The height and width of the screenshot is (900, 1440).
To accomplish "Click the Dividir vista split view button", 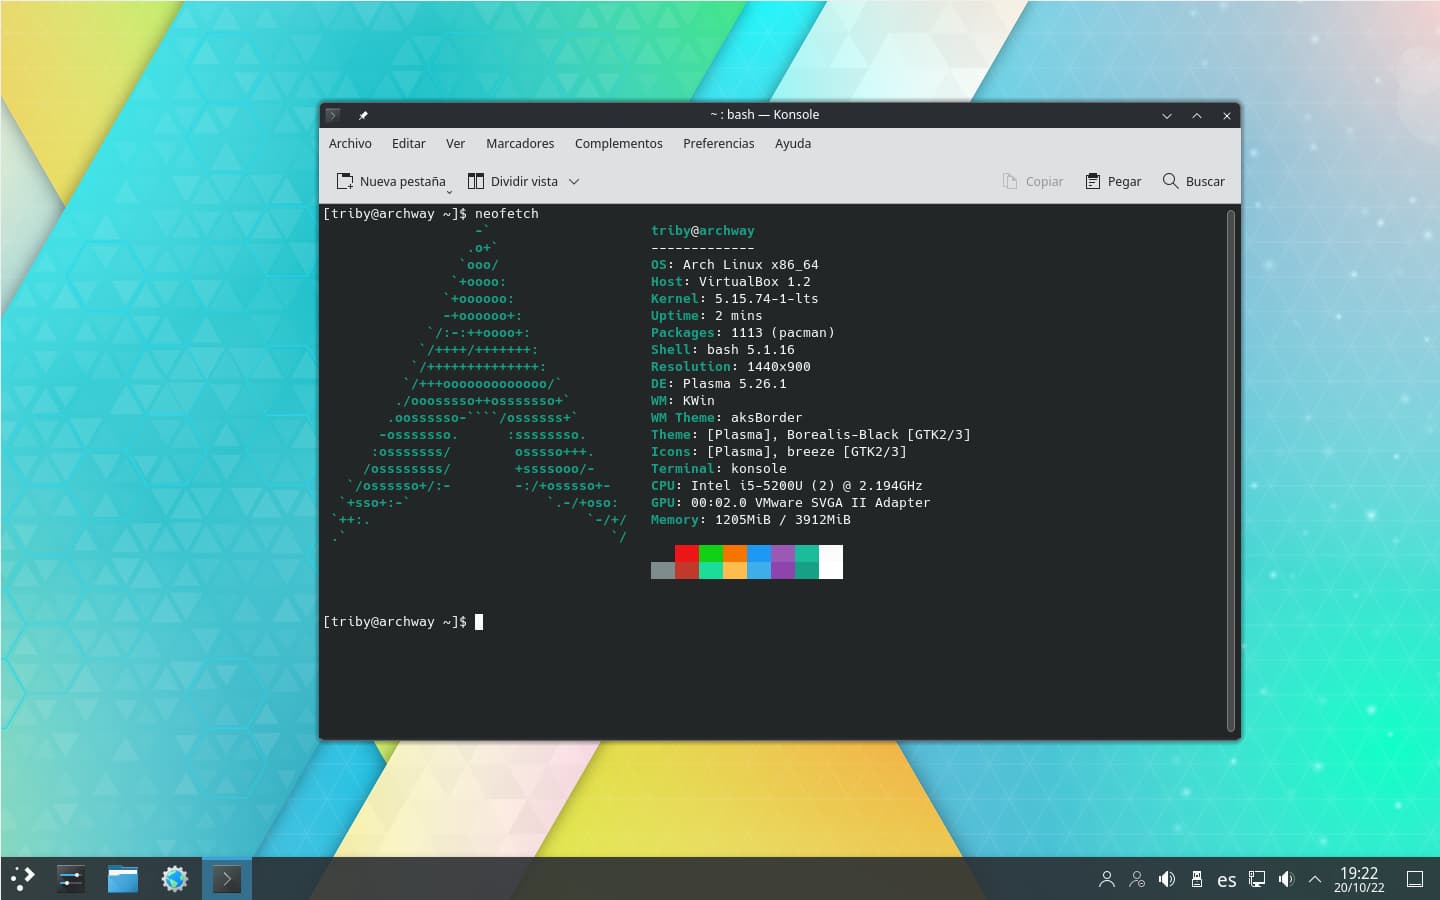I will click(513, 181).
